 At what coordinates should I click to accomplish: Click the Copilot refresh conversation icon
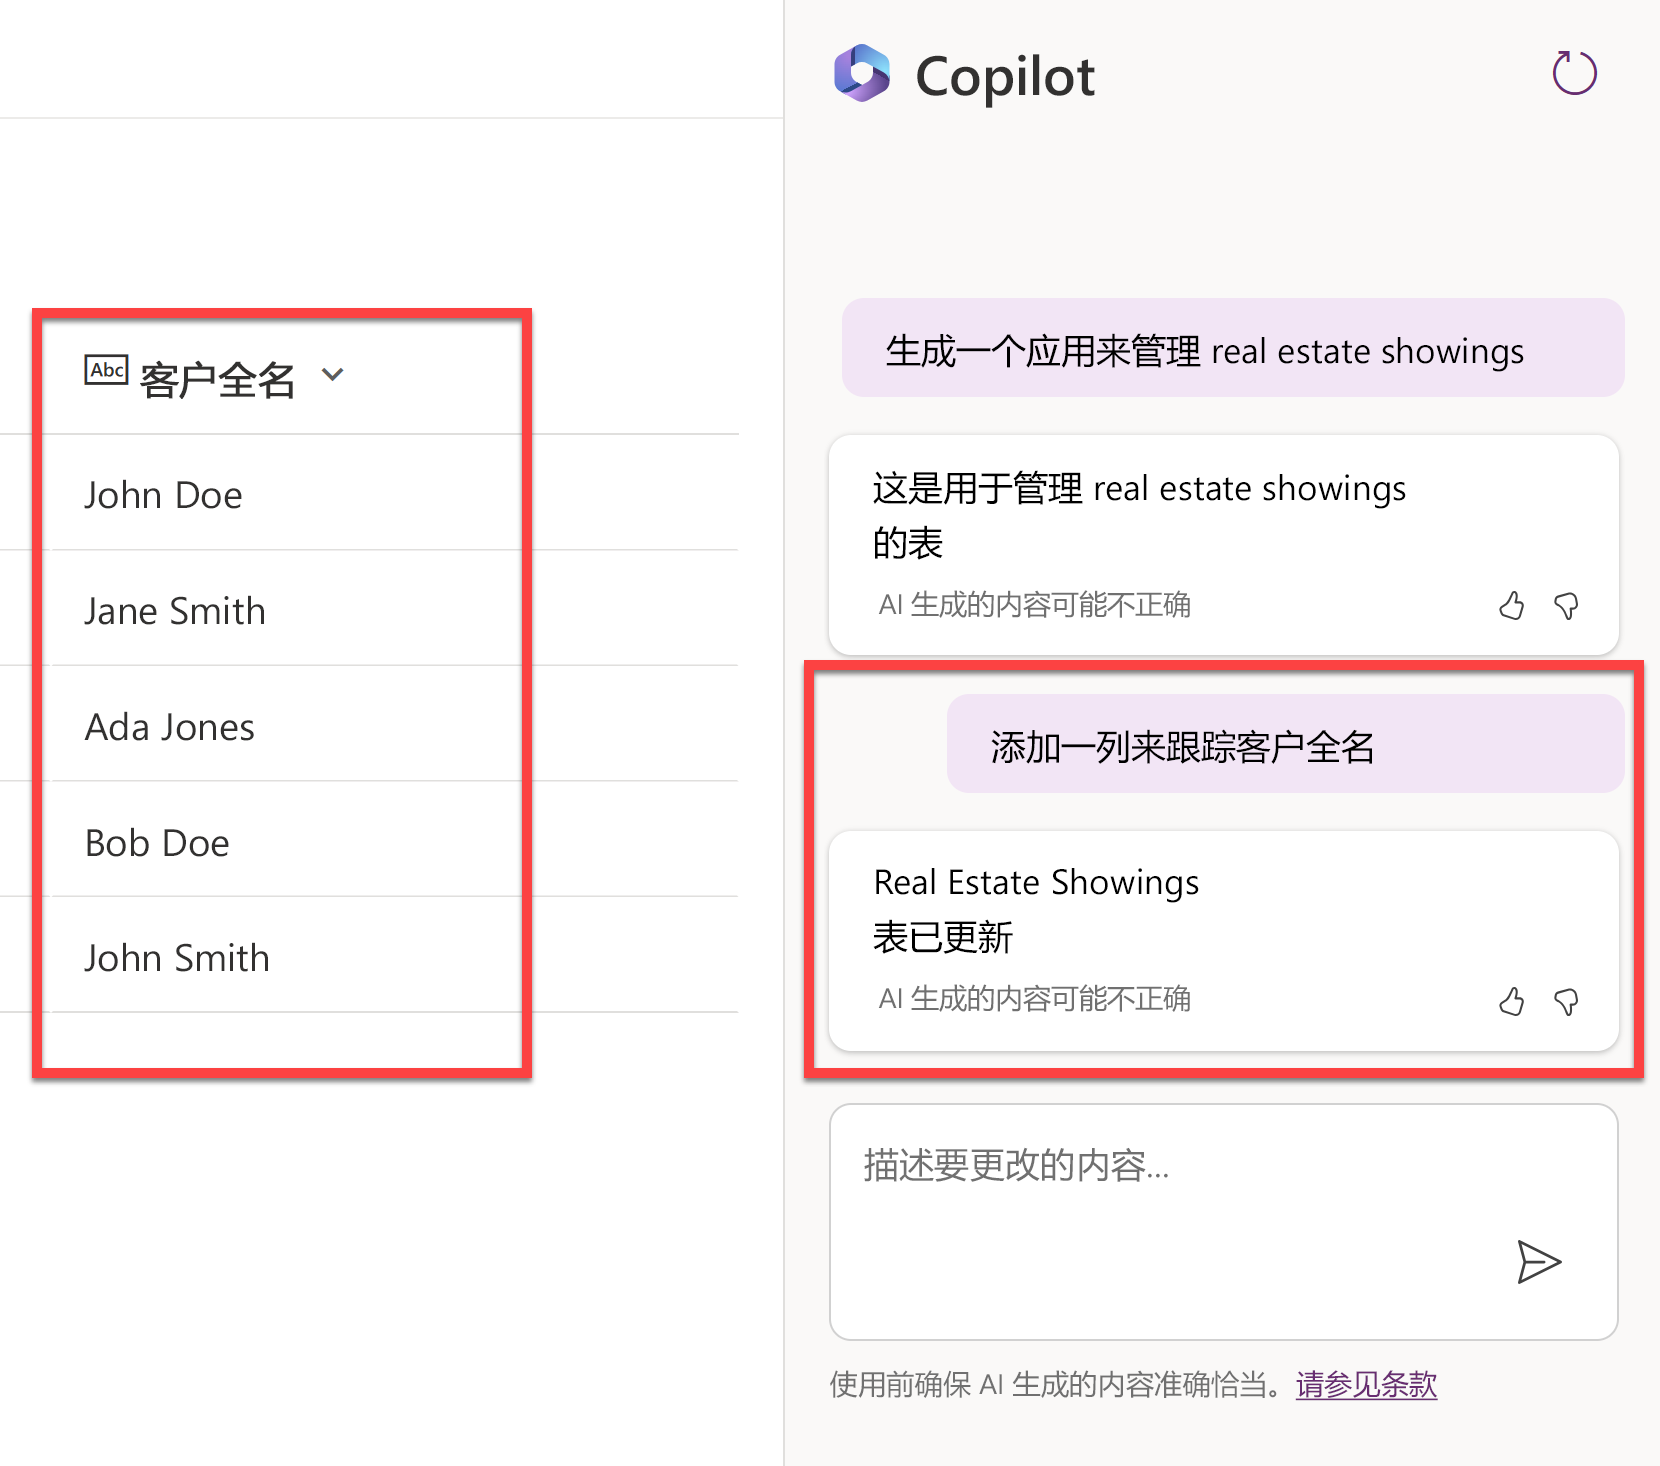click(x=1574, y=73)
